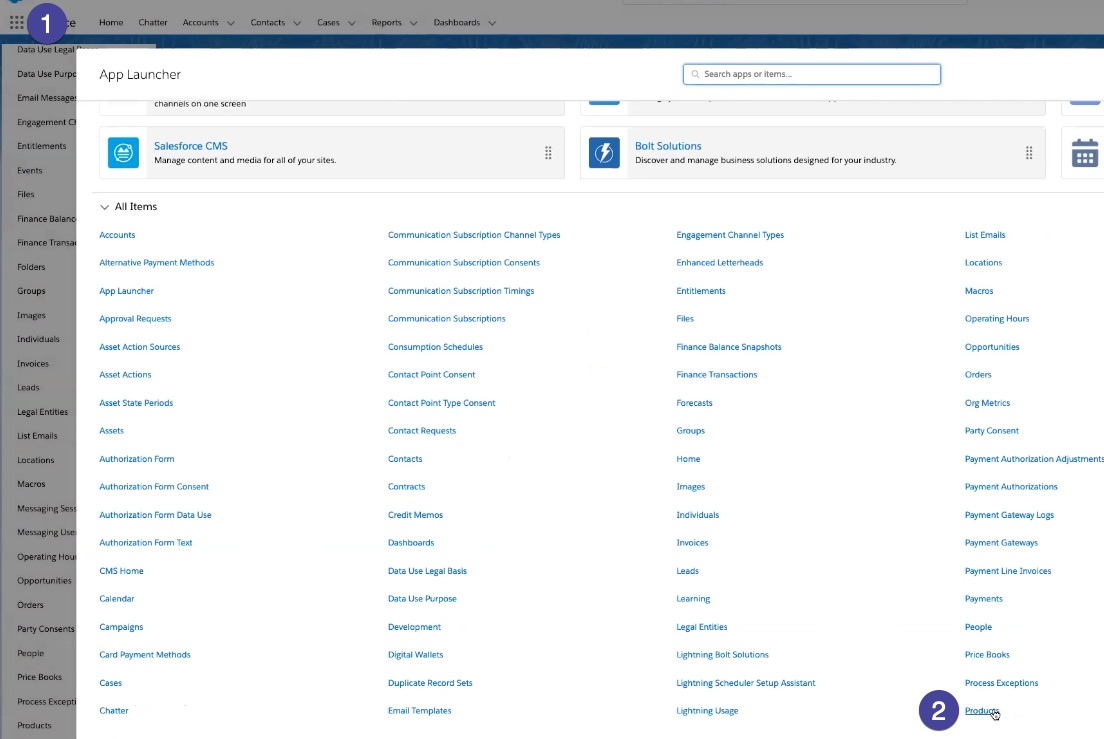
Task: Open the Consumption Schedules link
Action: click(x=435, y=347)
